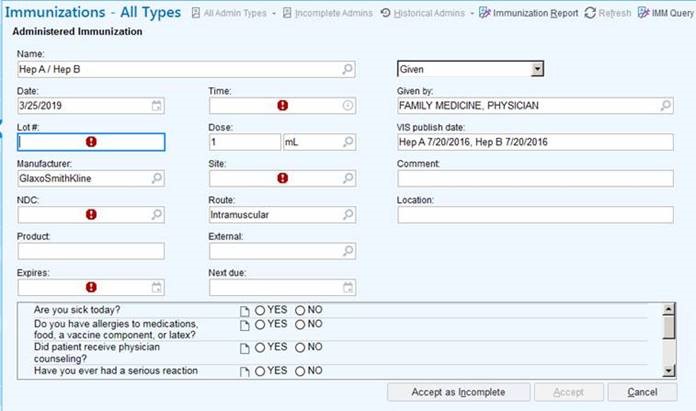Click the search icon in Given by field

665,106
